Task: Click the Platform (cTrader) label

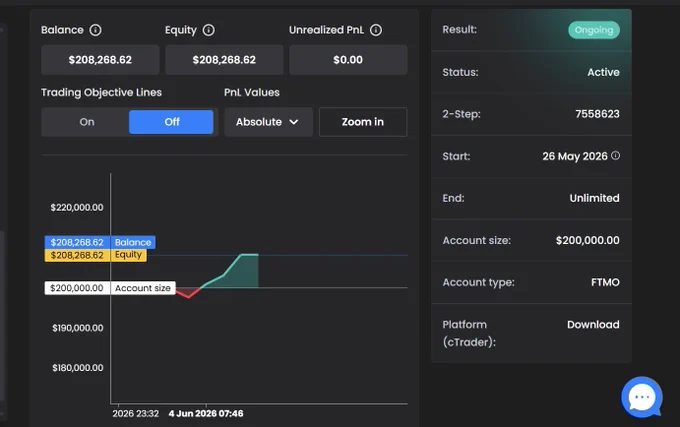Action: click(469, 333)
